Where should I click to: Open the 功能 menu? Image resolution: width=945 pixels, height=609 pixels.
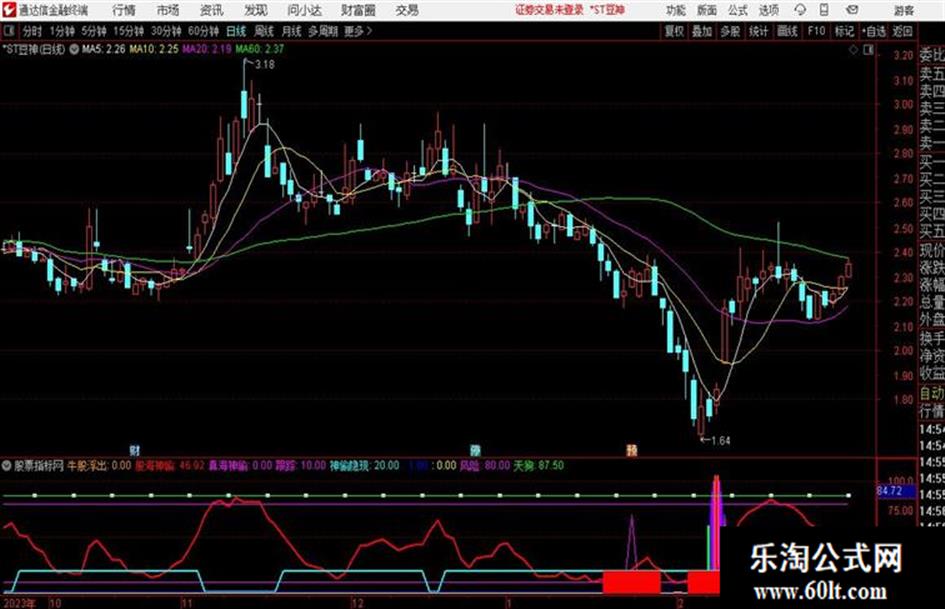click(676, 10)
